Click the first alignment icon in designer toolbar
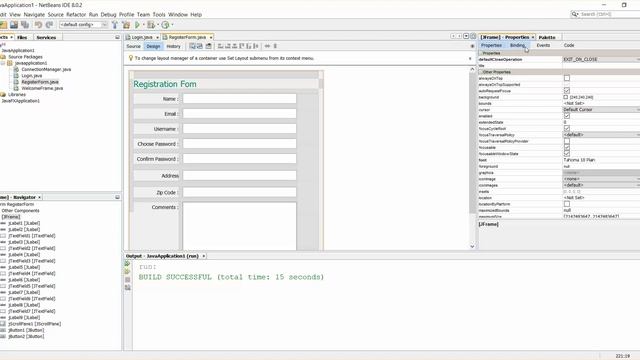The image size is (640, 360). coord(220,46)
